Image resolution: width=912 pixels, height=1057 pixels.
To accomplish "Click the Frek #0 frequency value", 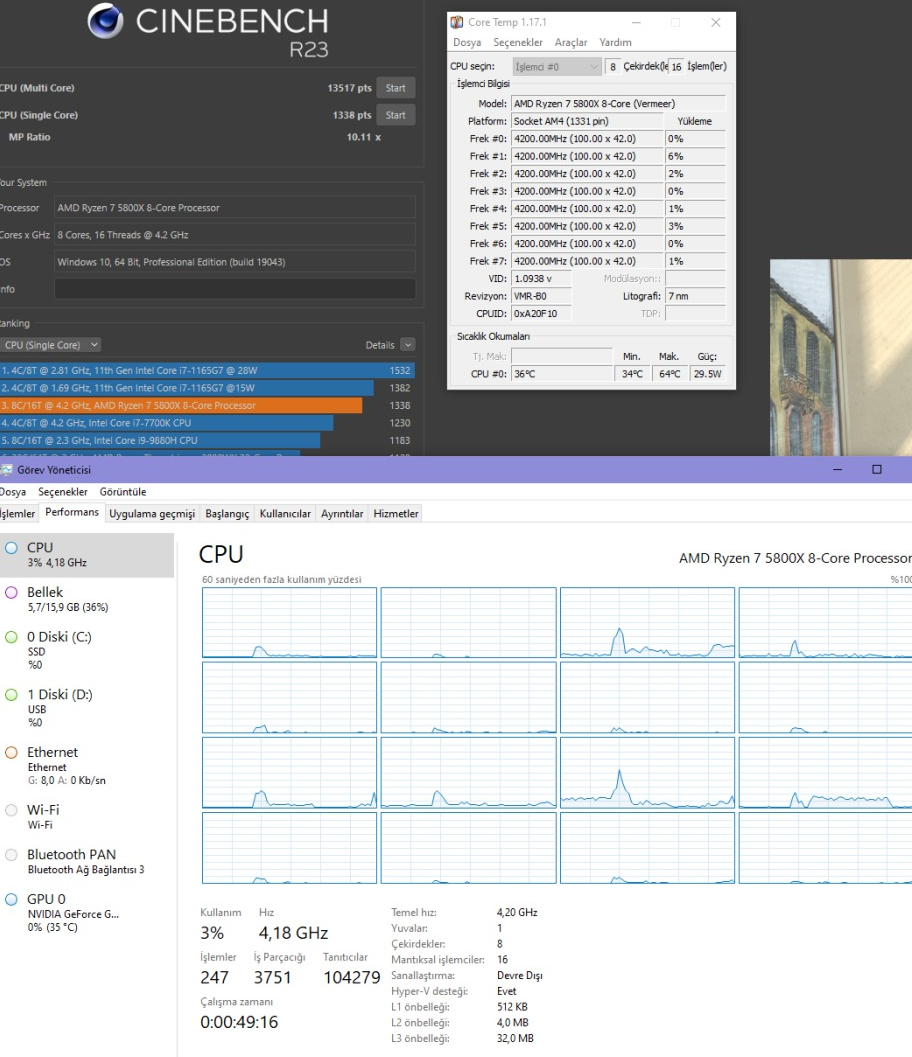I will click(587, 139).
